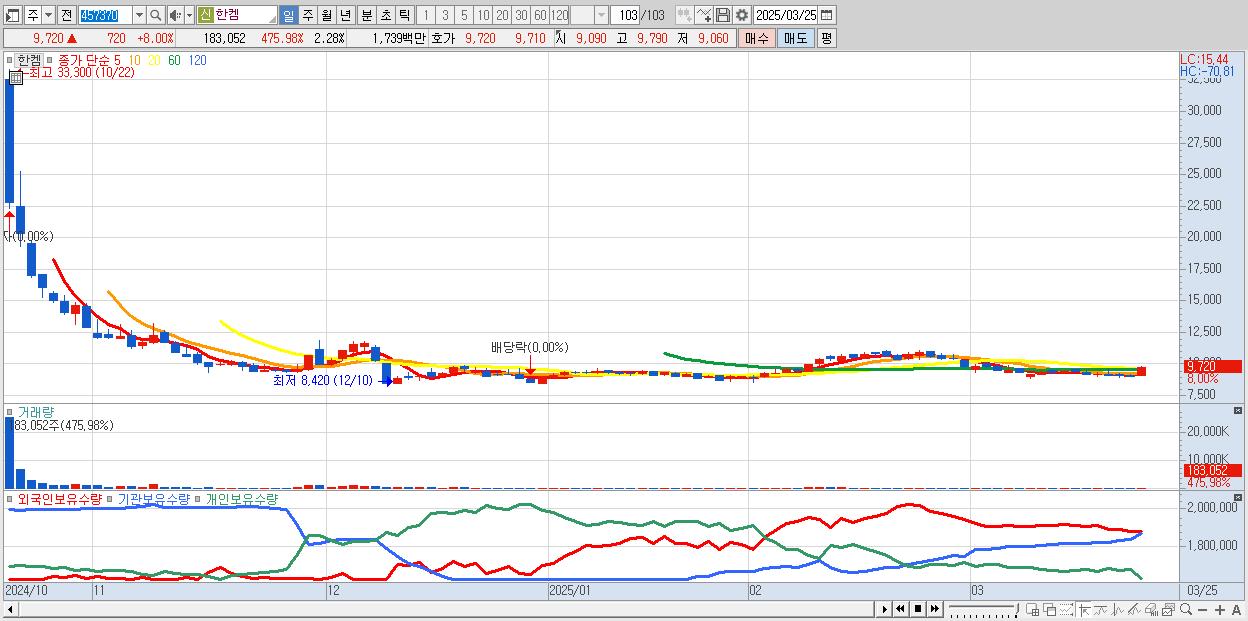Click the orange 10 moving average legend
The width and height of the screenshot is (1248, 621).
[134, 60]
